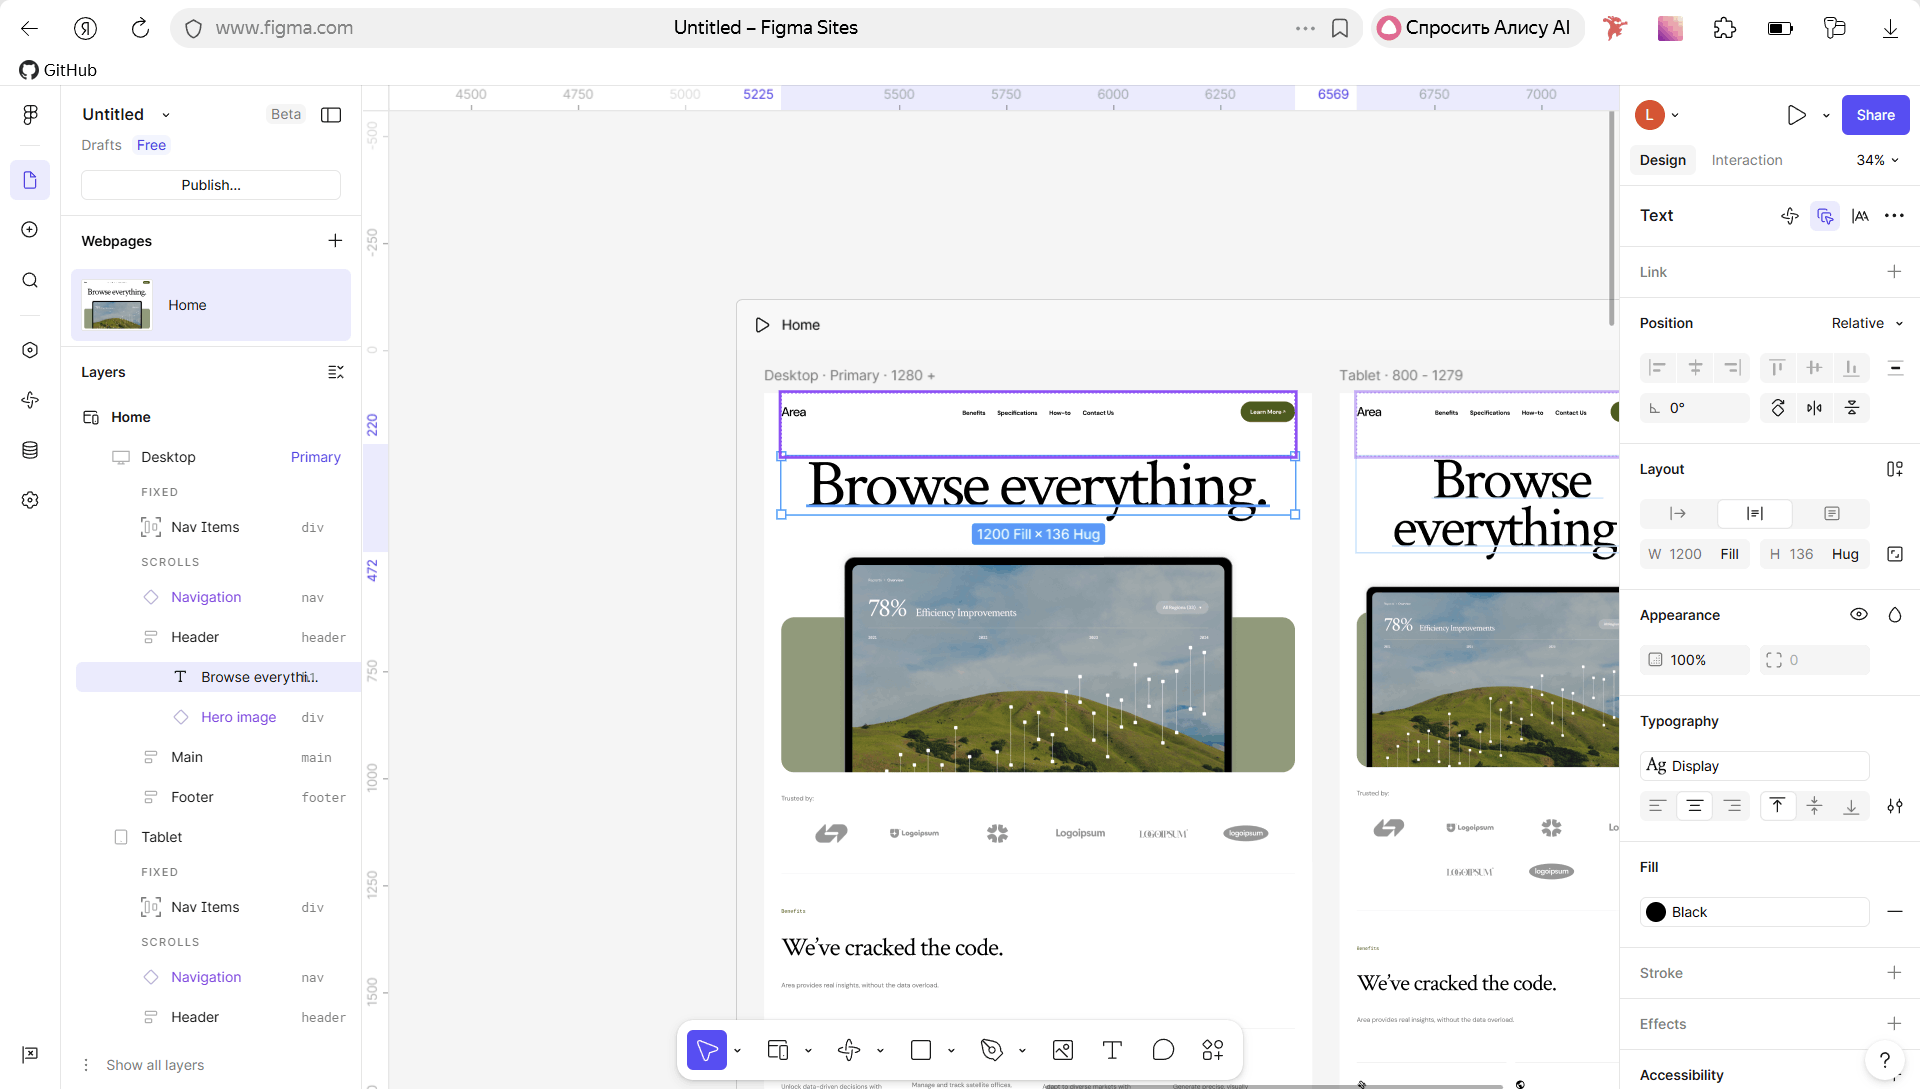Select the Design tab

coord(1662,160)
